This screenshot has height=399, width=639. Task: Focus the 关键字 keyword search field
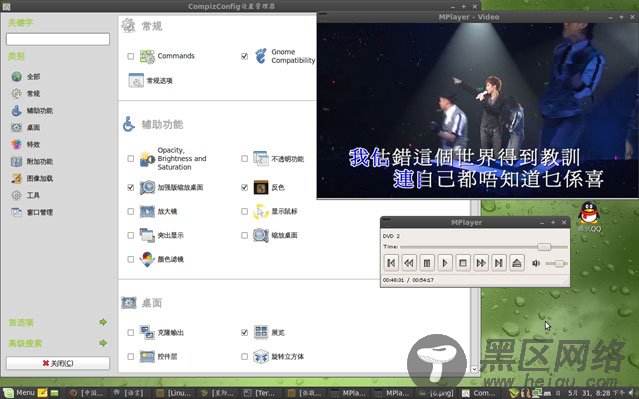[x=58, y=39]
